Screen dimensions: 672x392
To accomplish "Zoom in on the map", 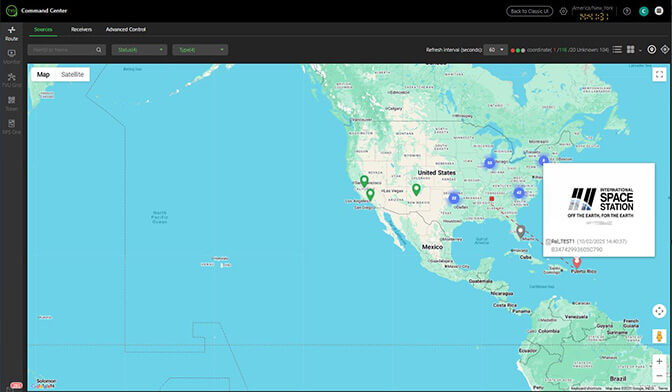I will [659, 362].
